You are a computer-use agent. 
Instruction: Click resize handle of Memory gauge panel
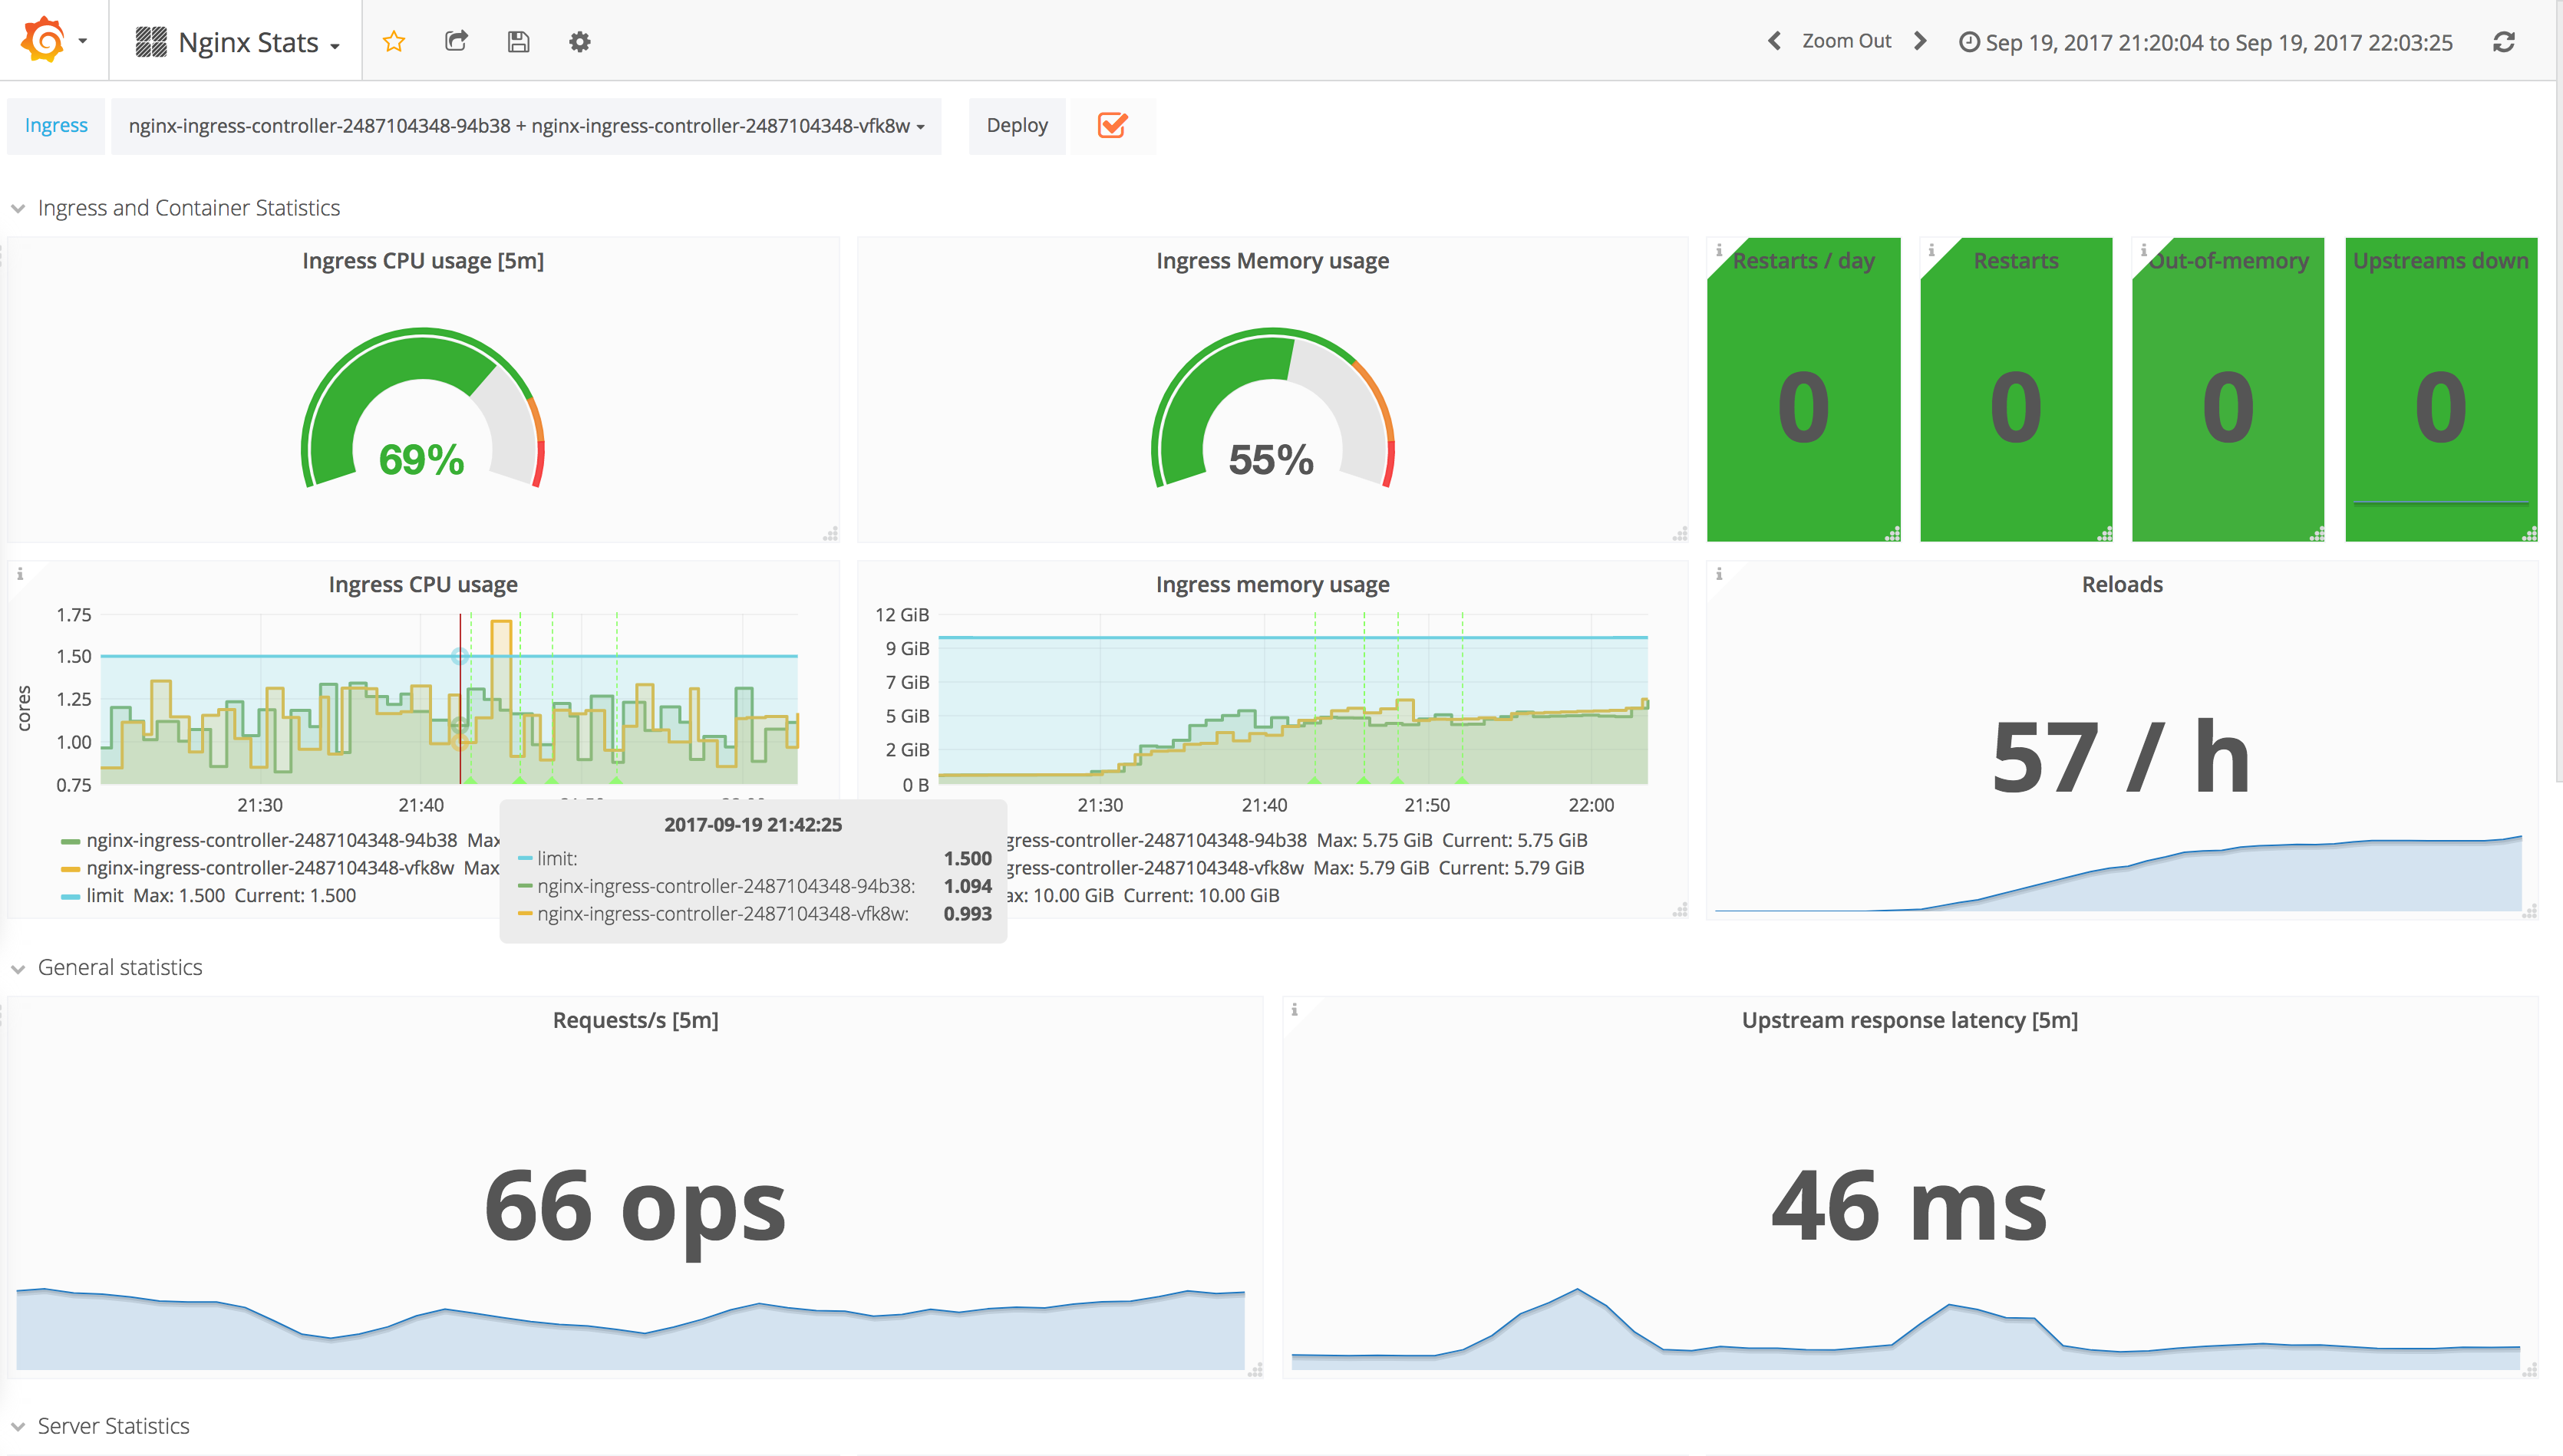(x=1680, y=533)
